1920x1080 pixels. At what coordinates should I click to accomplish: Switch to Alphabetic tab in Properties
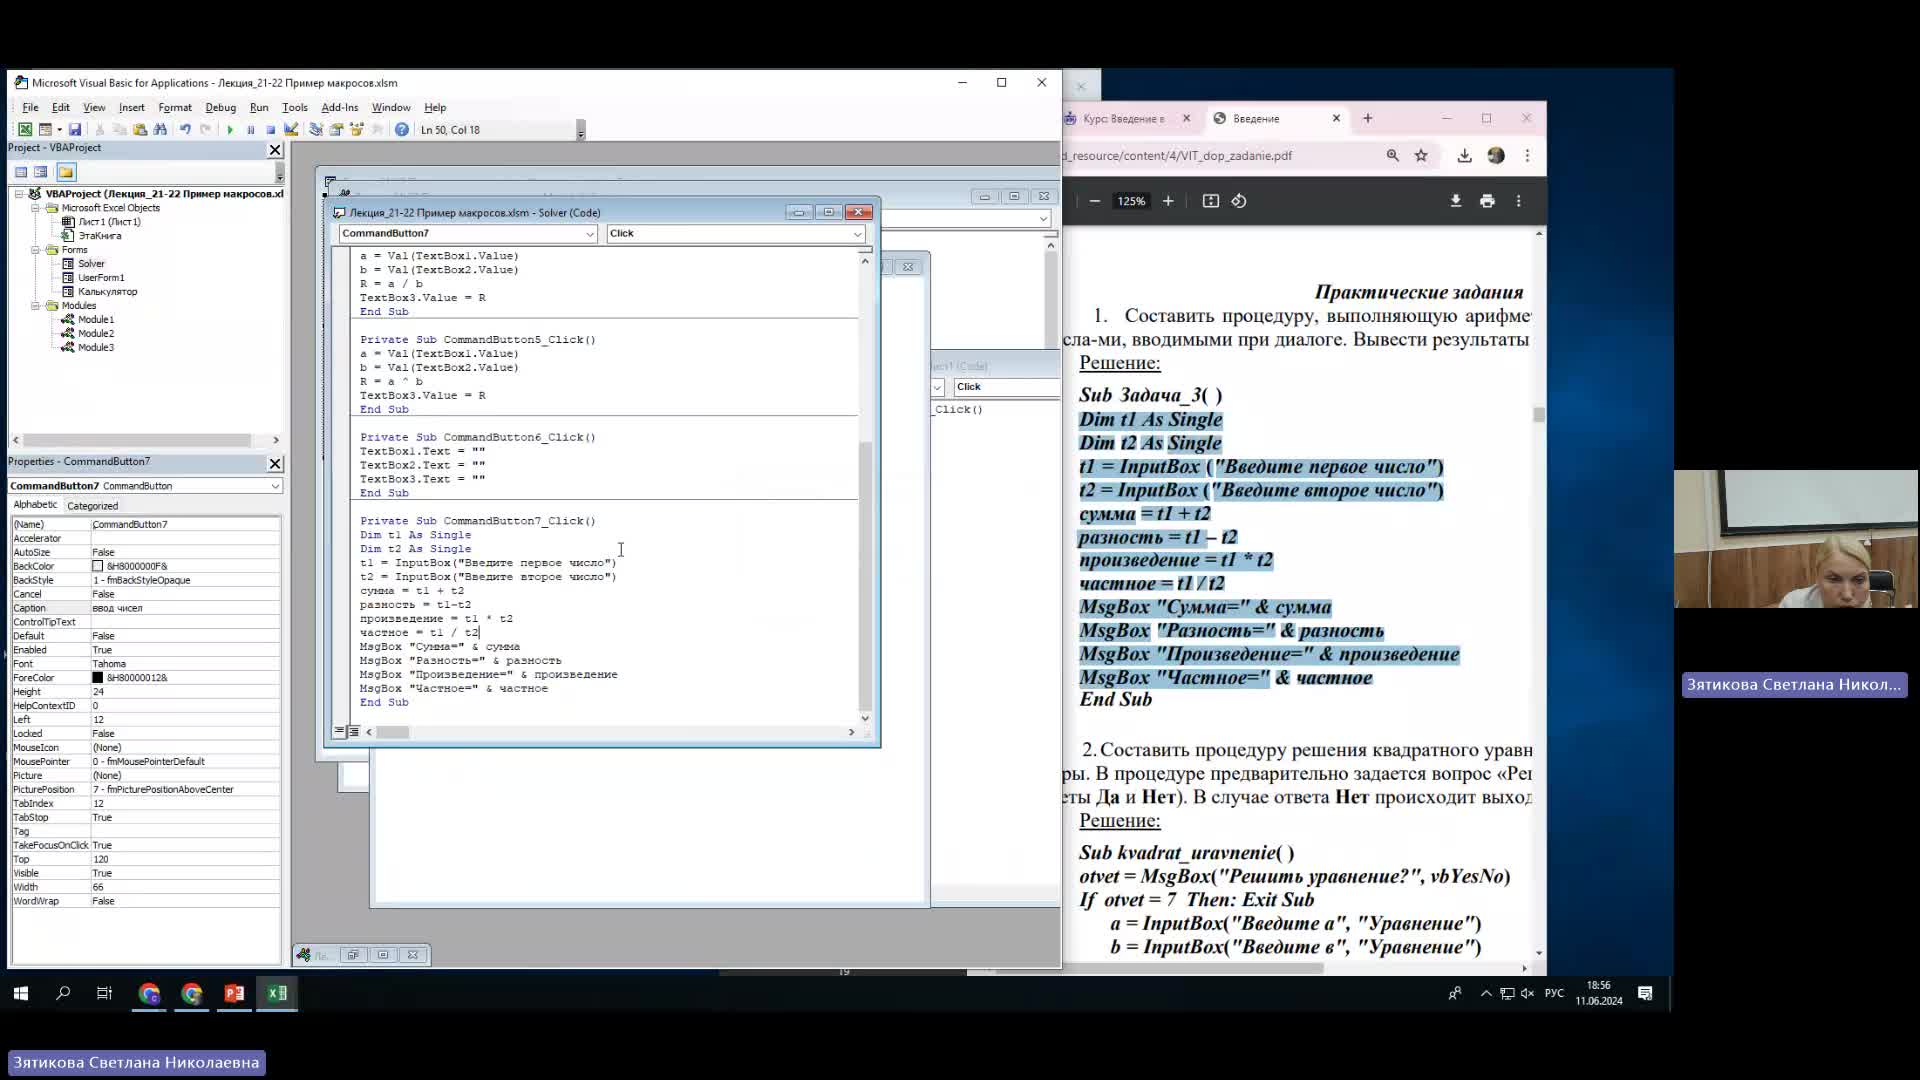point(35,505)
